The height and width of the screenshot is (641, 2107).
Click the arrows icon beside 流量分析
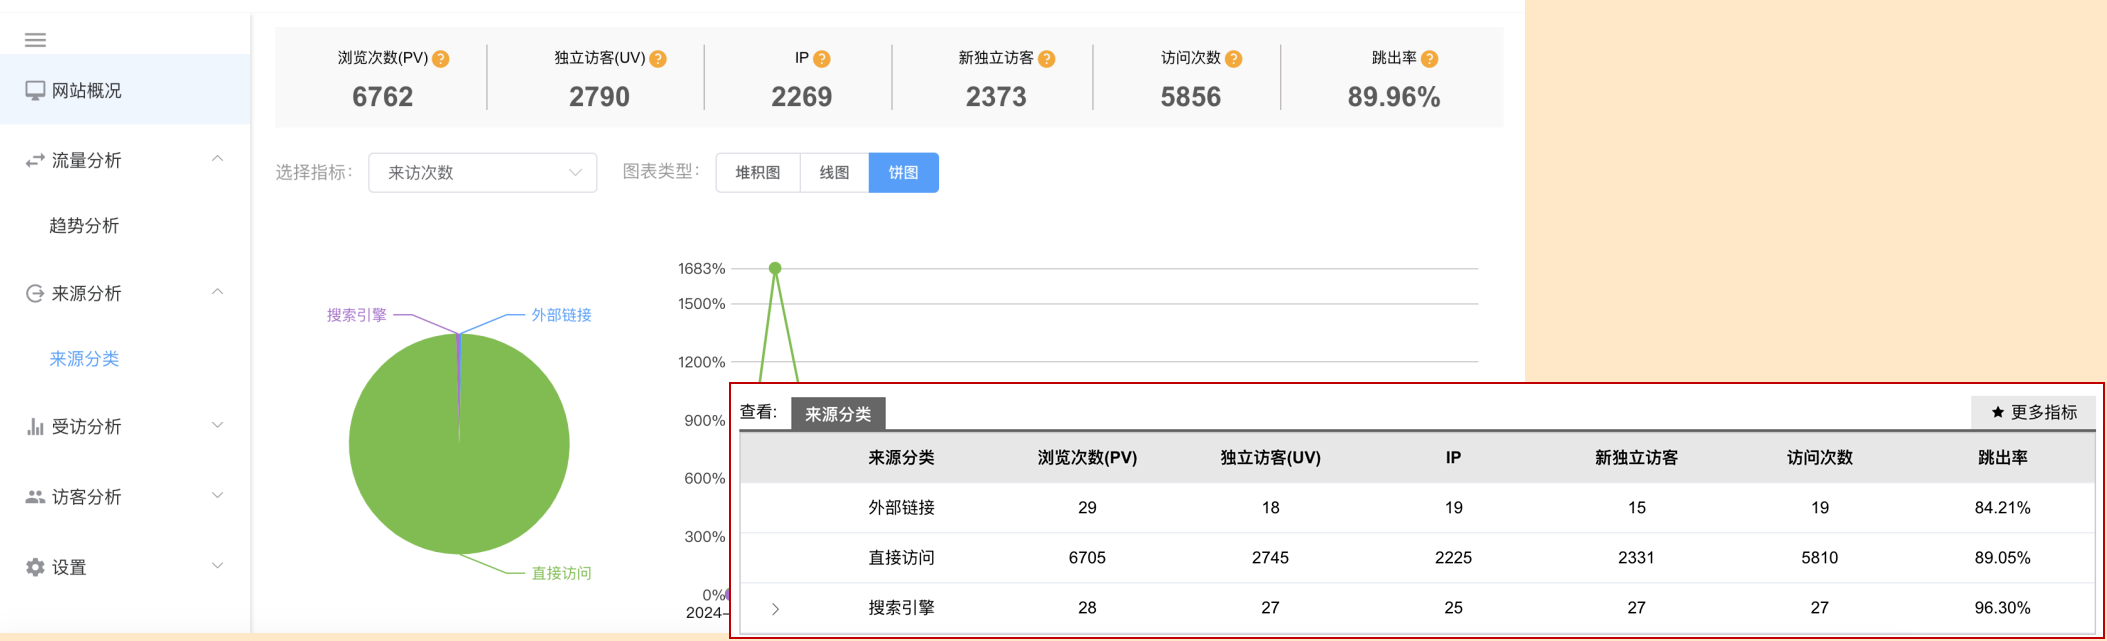35,161
